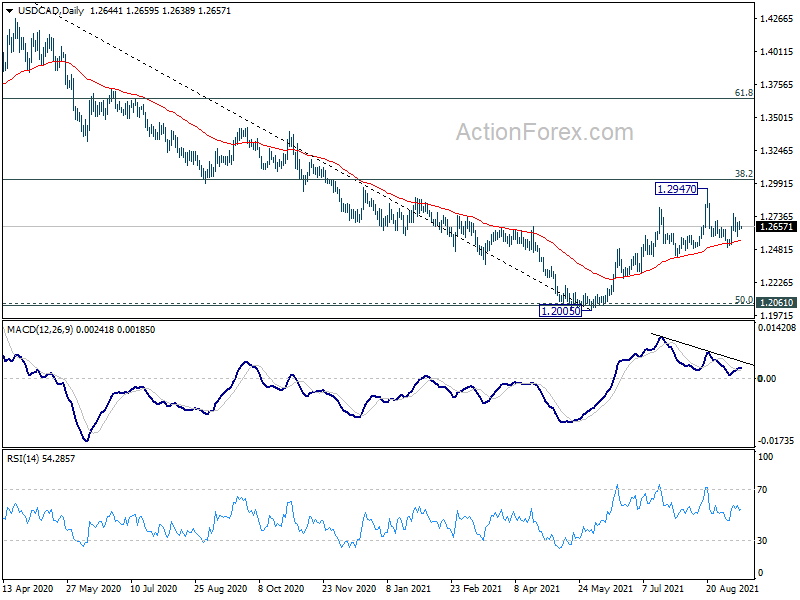Click the 1.26571 current price tag
This screenshot has height=600, width=800.
click(776, 227)
